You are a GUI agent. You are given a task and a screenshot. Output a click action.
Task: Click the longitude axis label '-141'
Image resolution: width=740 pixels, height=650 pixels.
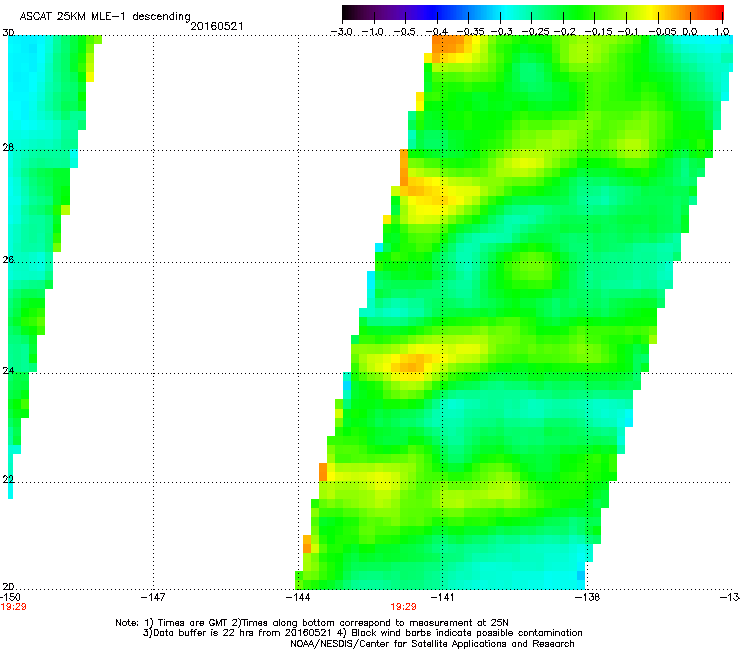click(443, 597)
